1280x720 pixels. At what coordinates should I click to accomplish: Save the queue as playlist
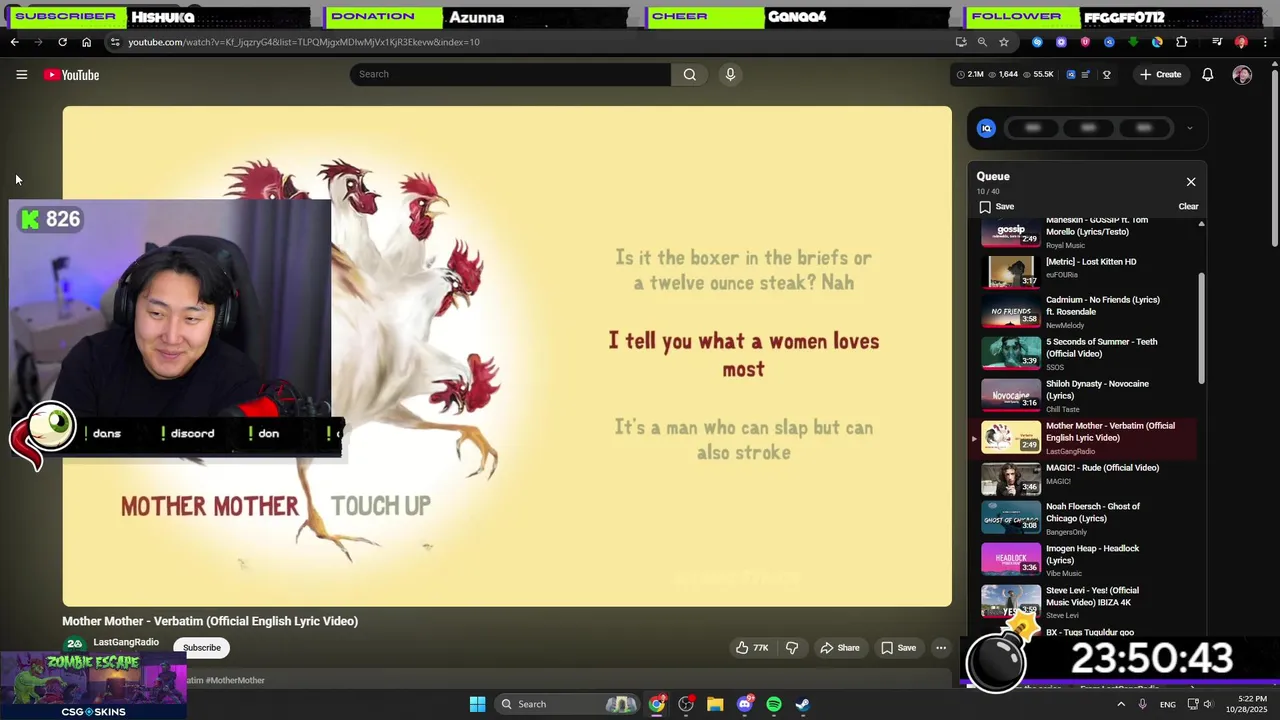[997, 207]
